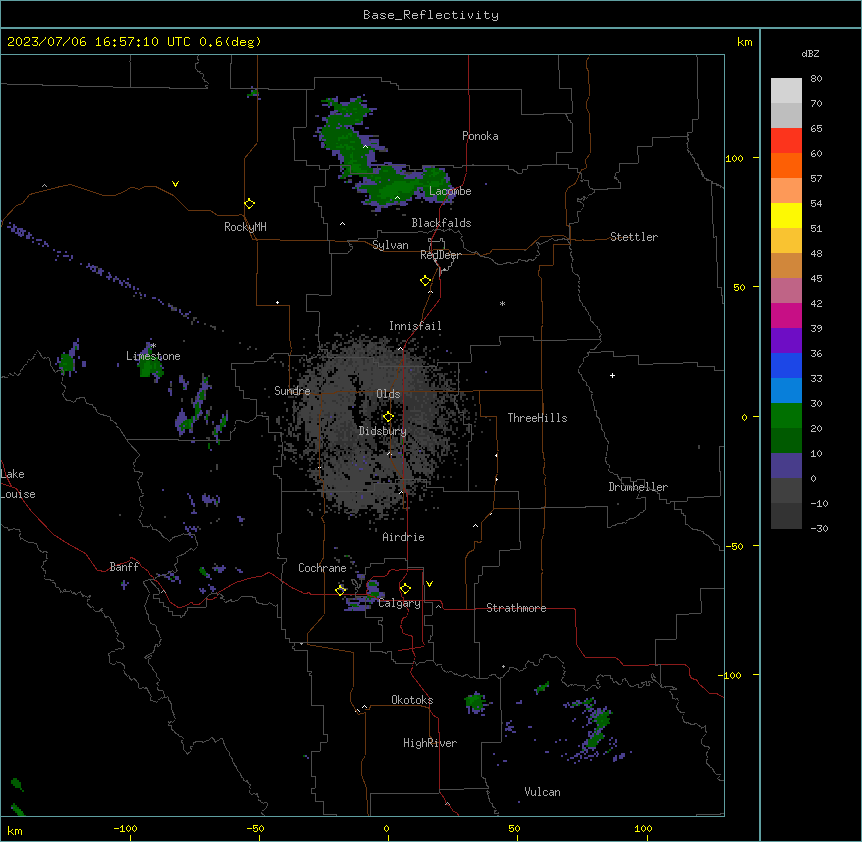
Task: Click the HighRiver label
Action: point(430,743)
